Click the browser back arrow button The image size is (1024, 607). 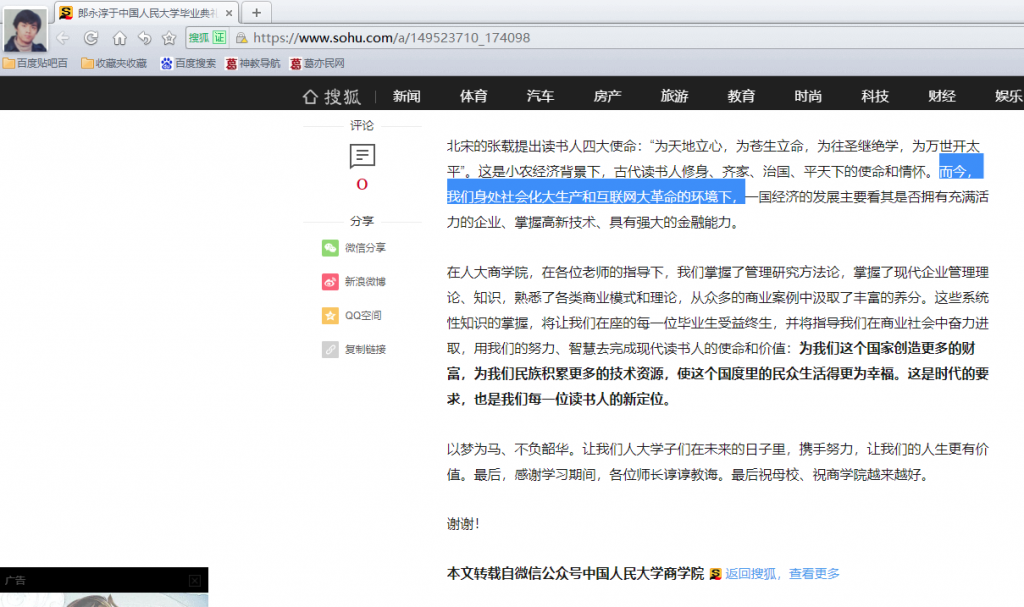coord(62,38)
